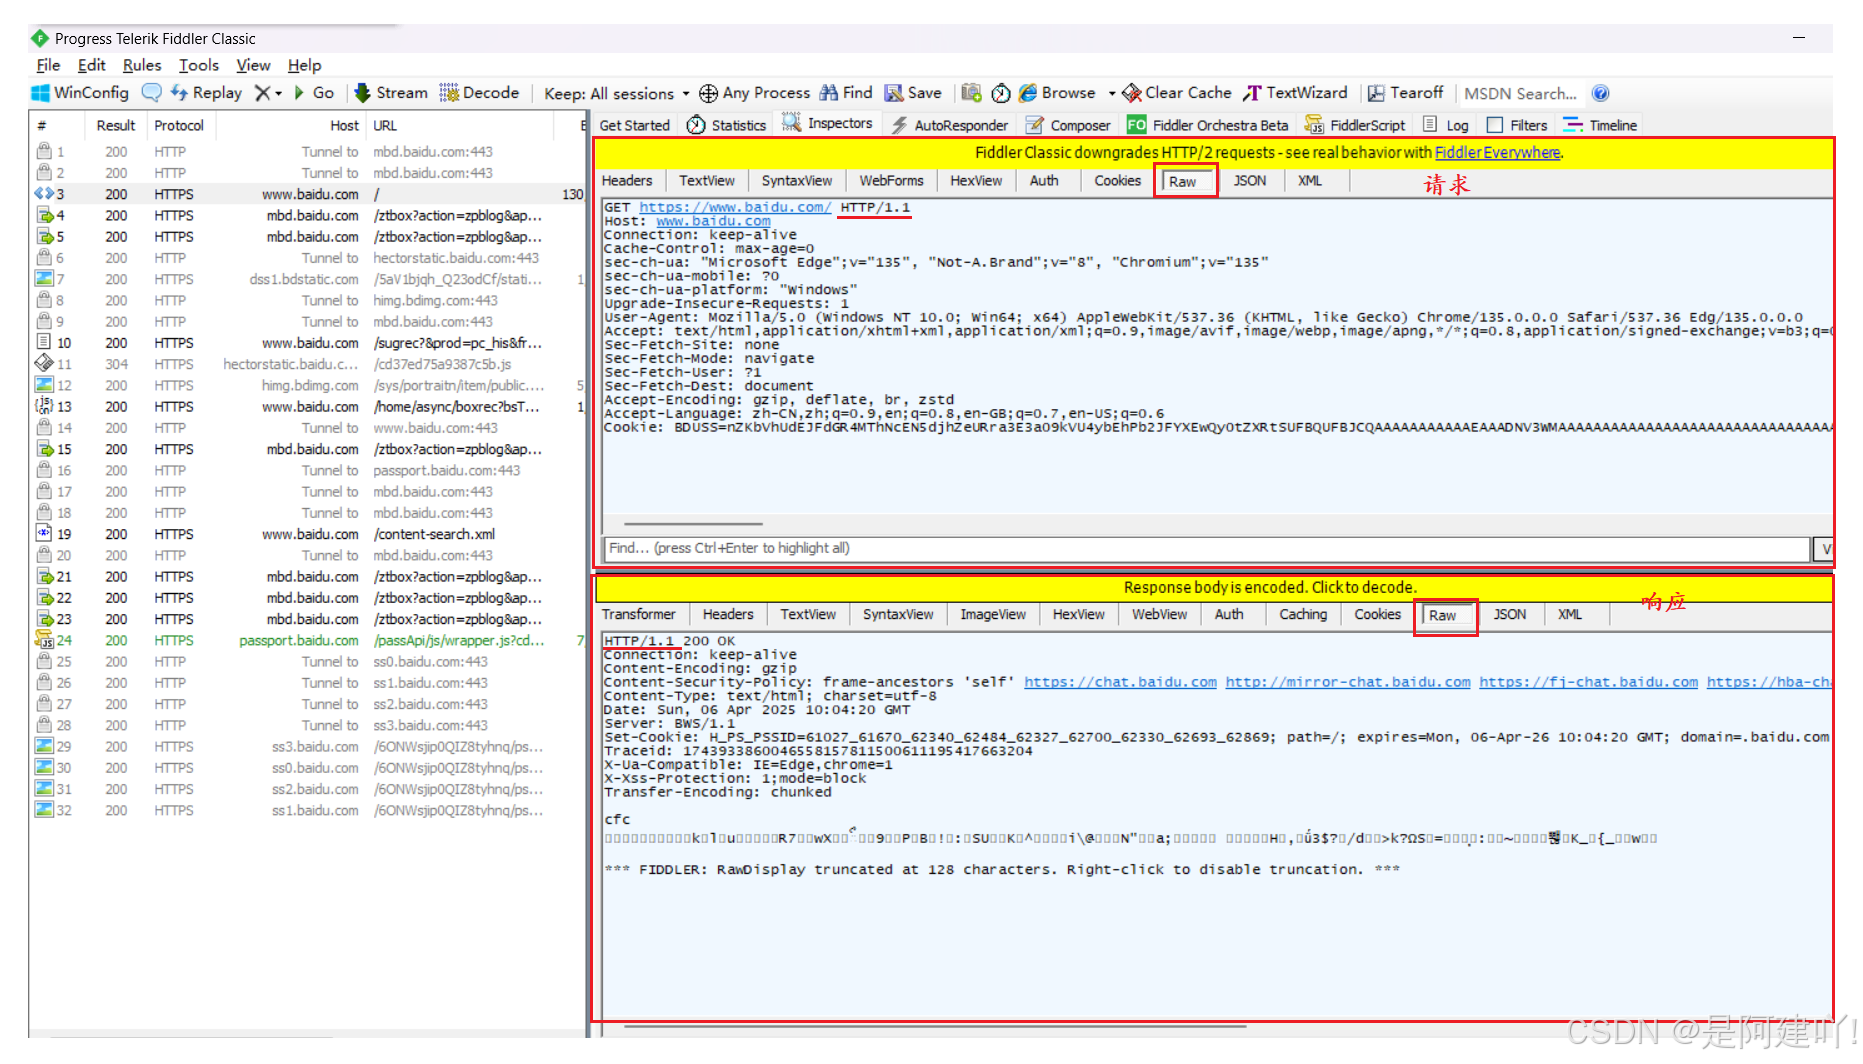Open the TextWizard tool

point(1295,93)
